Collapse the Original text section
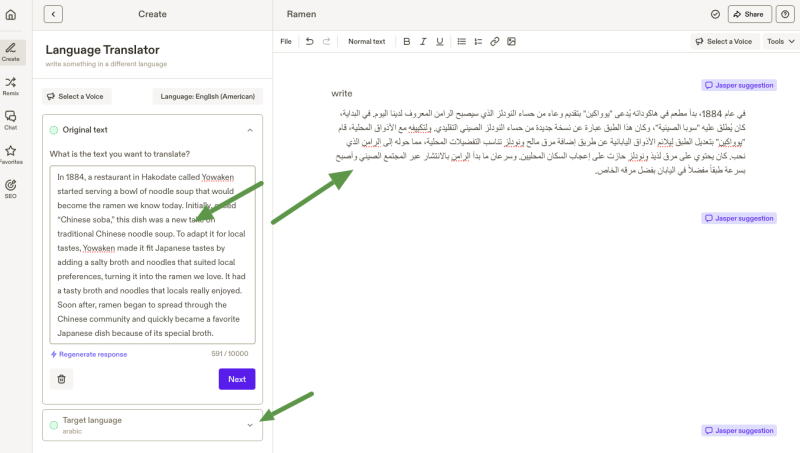 pyautogui.click(x=250, y=130)
